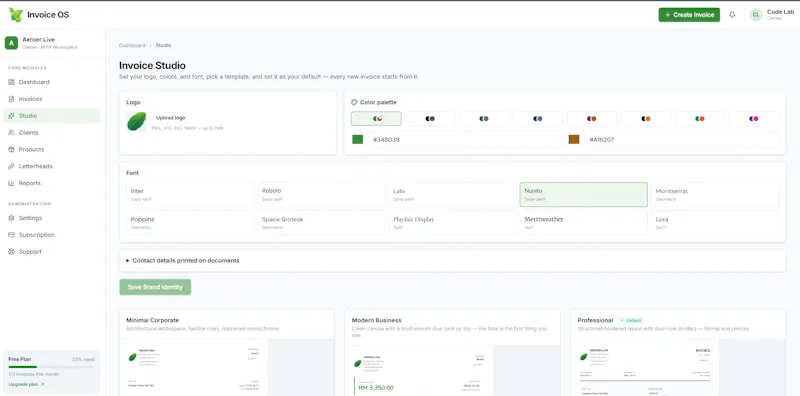Open Invoices from sidebar
Image resolution: width=800 pixels, height=396 pixels.
[51, 99]
